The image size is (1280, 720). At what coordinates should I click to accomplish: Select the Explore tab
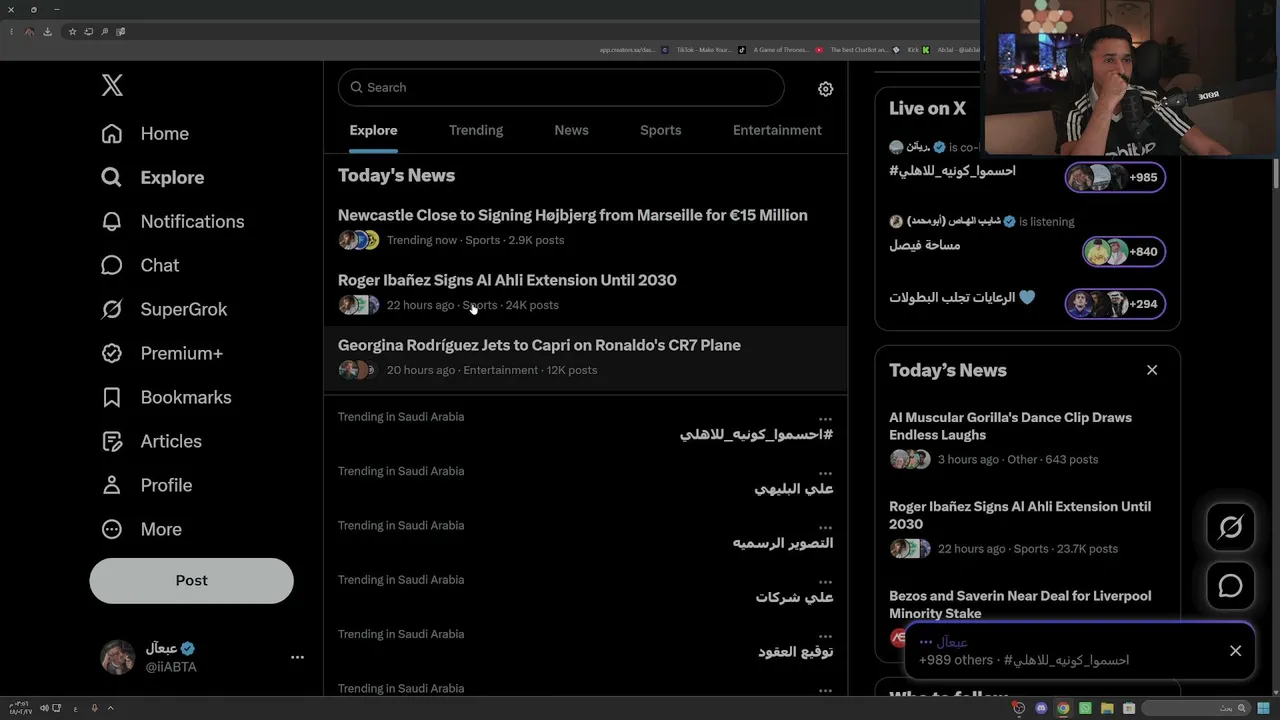pyautogui.click(x=373, y=130)
